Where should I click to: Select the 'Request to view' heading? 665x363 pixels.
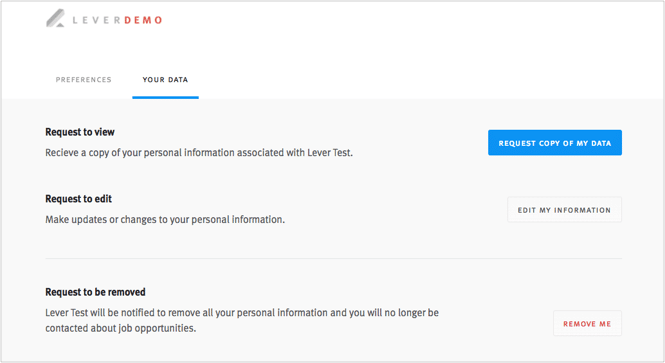coord(80,132)
